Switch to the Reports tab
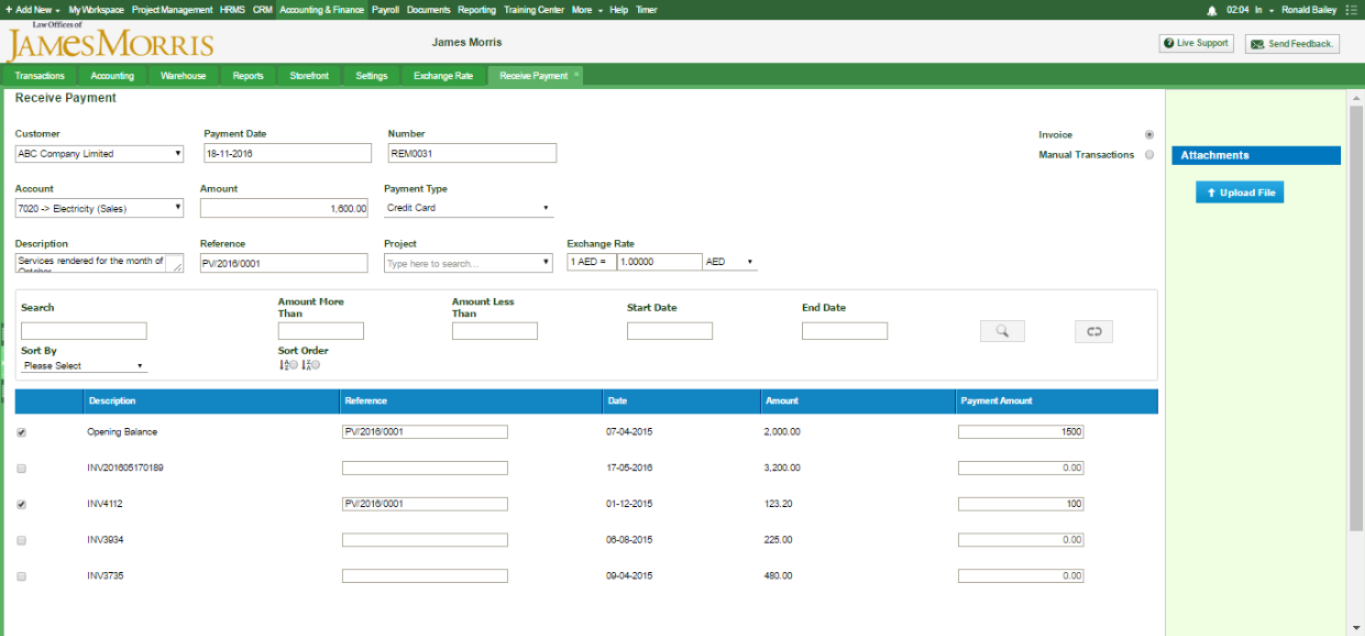1365x636 pixels. coord(248,76)
